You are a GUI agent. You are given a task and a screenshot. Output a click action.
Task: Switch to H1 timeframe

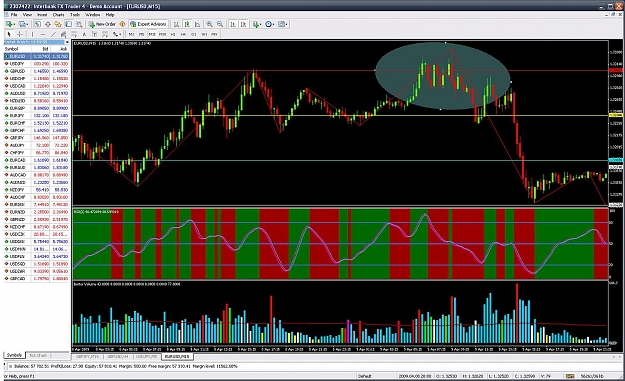tap(173, 34)
